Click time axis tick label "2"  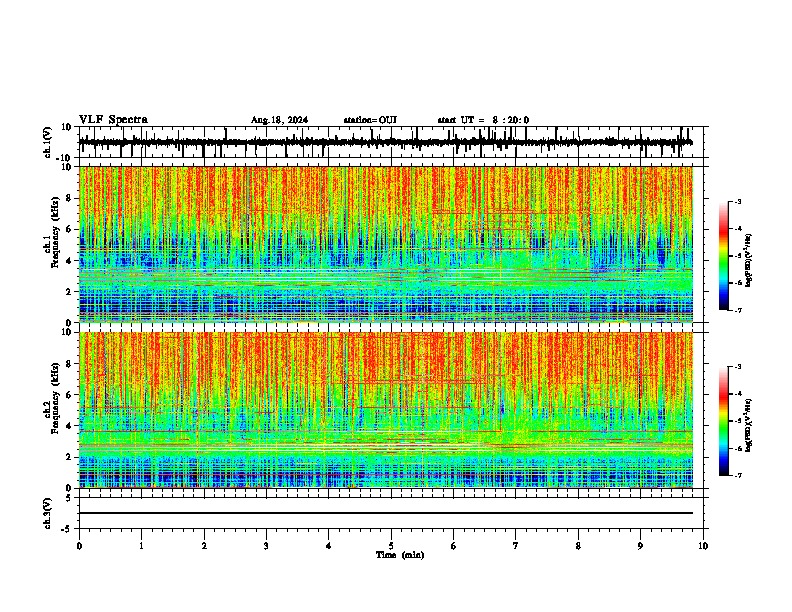pyautogui.click(x=204, y=546)
